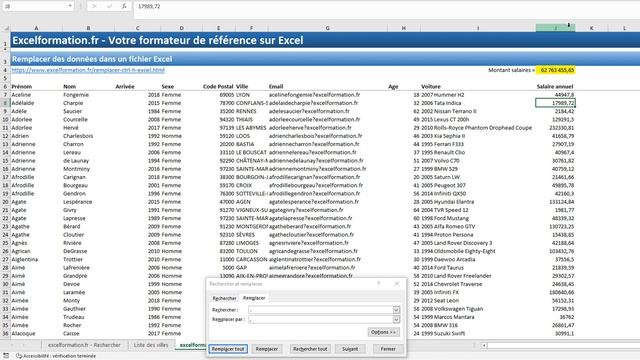
Task: Click email cell 'agategivry?excelformation.fr'
Action: 327,210
